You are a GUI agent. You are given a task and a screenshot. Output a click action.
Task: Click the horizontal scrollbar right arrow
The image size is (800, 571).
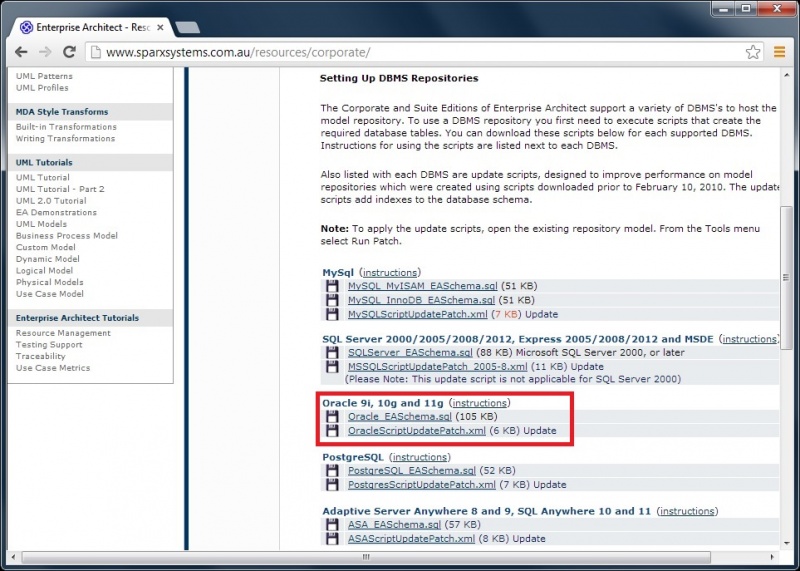(772, 557)
